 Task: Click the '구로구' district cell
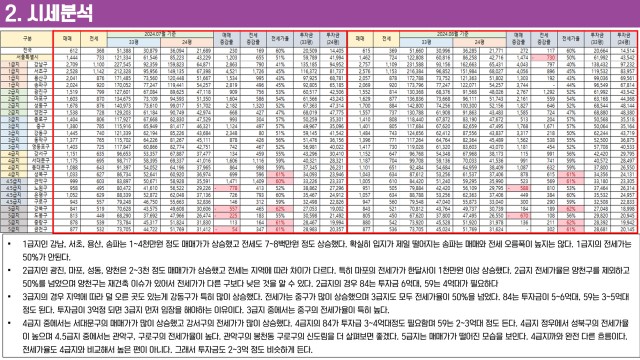[40, 202]
